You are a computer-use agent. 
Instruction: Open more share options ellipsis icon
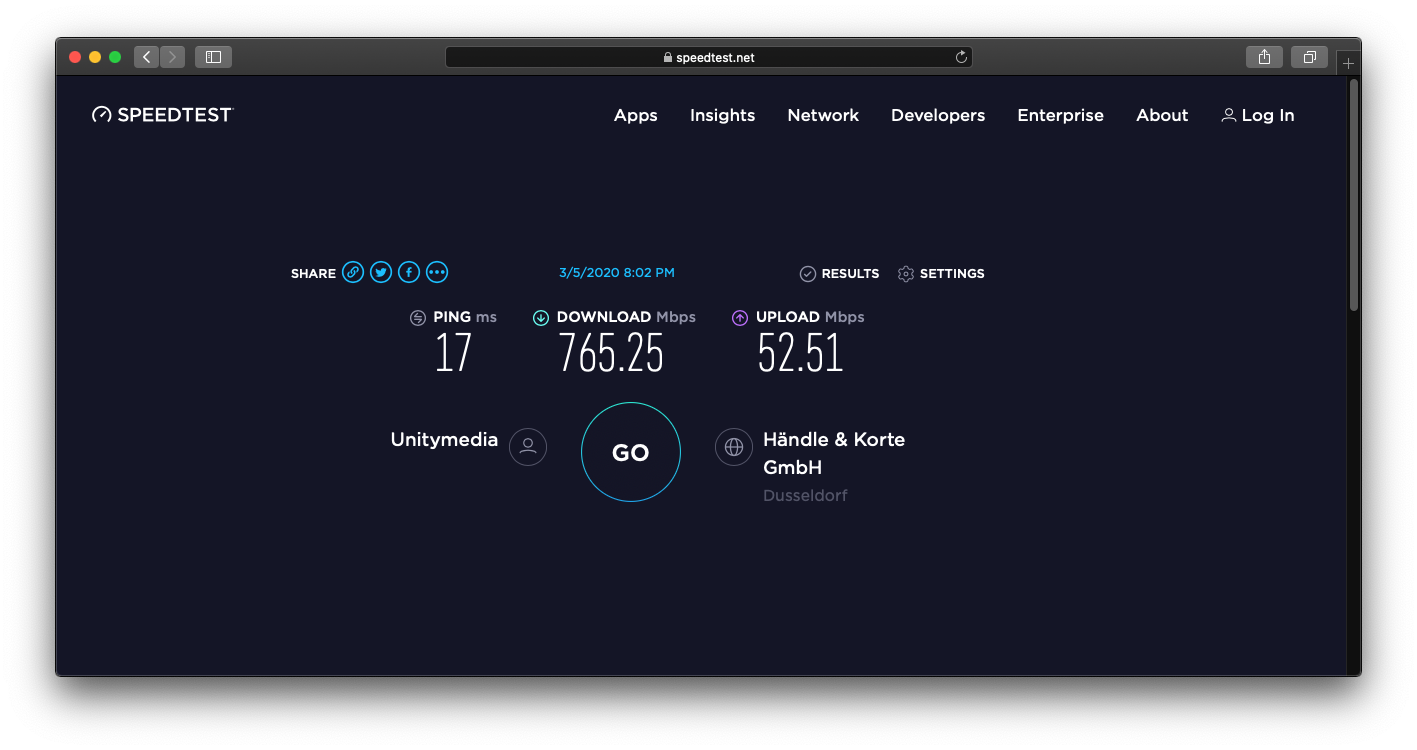[x=437, y=272]
